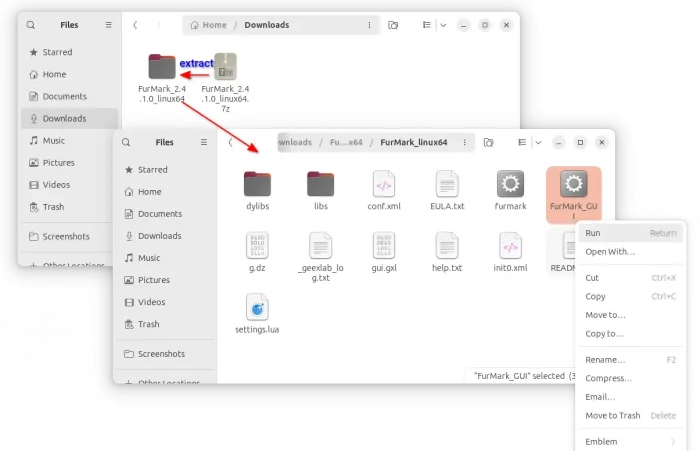Toggle list view in Downloads window
Image resolution: width=700 pixels, height=451 pixels.
coord(426,25)
